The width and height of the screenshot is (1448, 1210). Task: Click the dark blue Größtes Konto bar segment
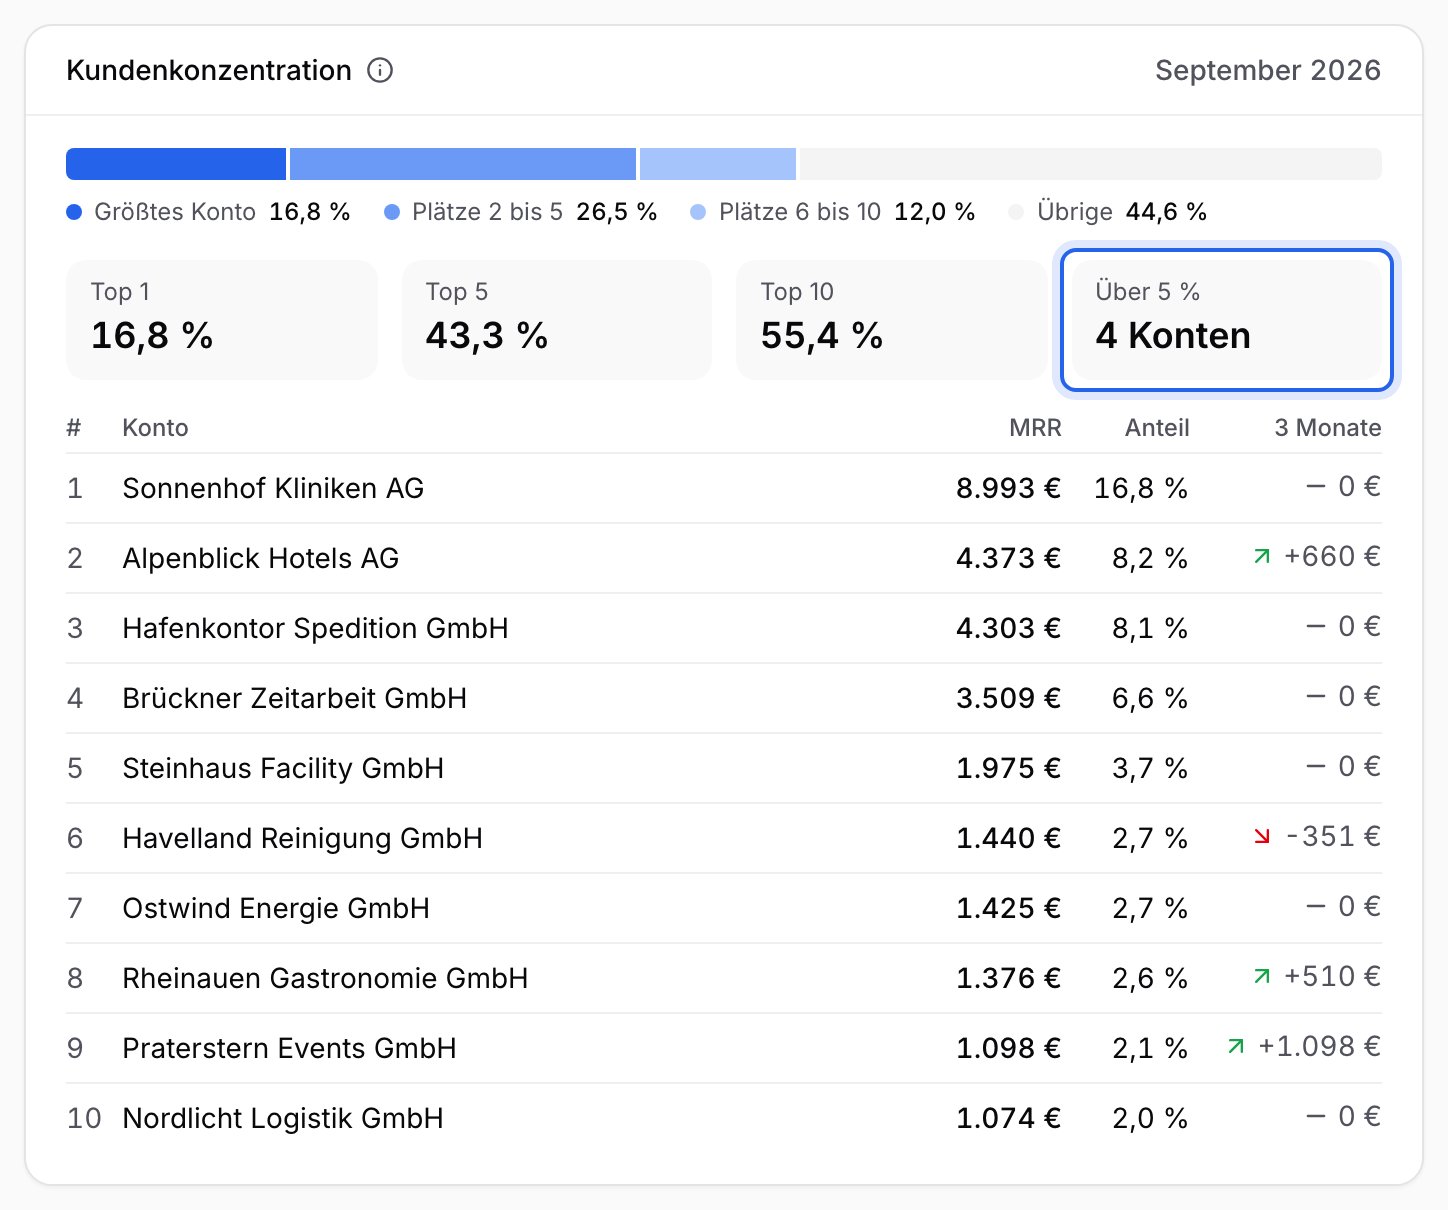(176, 164)
